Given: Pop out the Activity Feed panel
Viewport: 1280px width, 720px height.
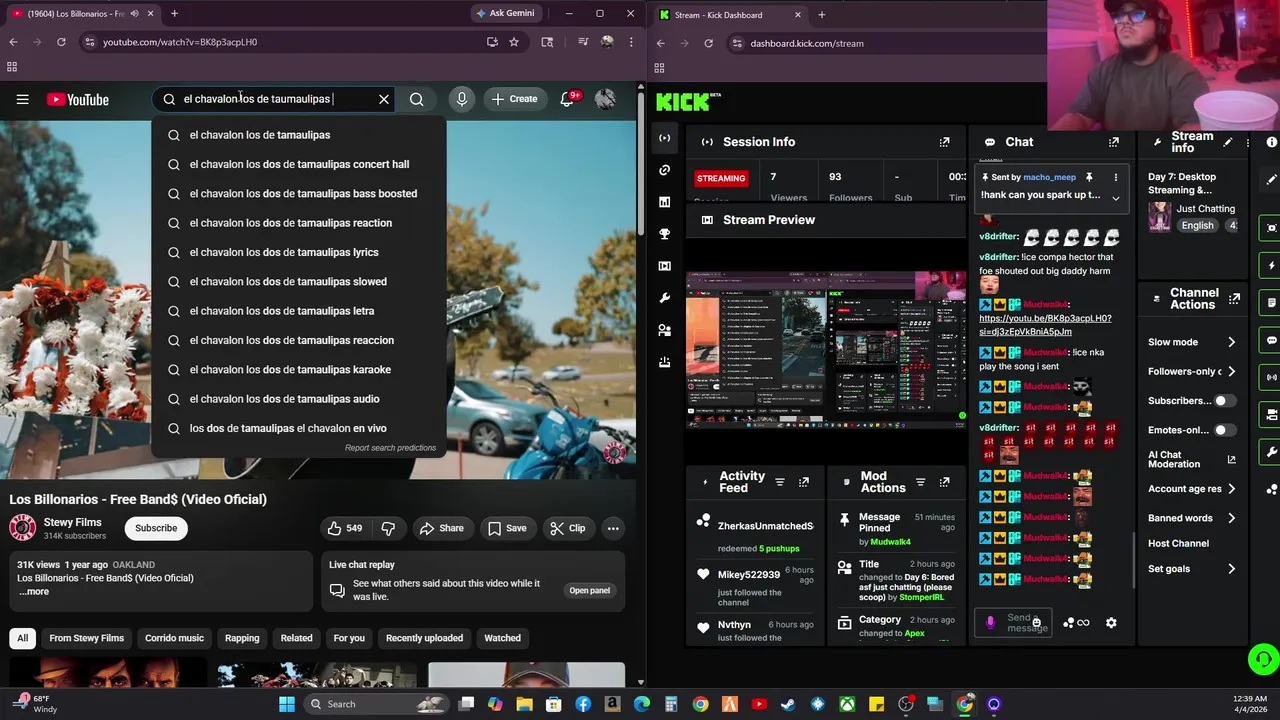Looking at the screenshot, I should [804, 482].
